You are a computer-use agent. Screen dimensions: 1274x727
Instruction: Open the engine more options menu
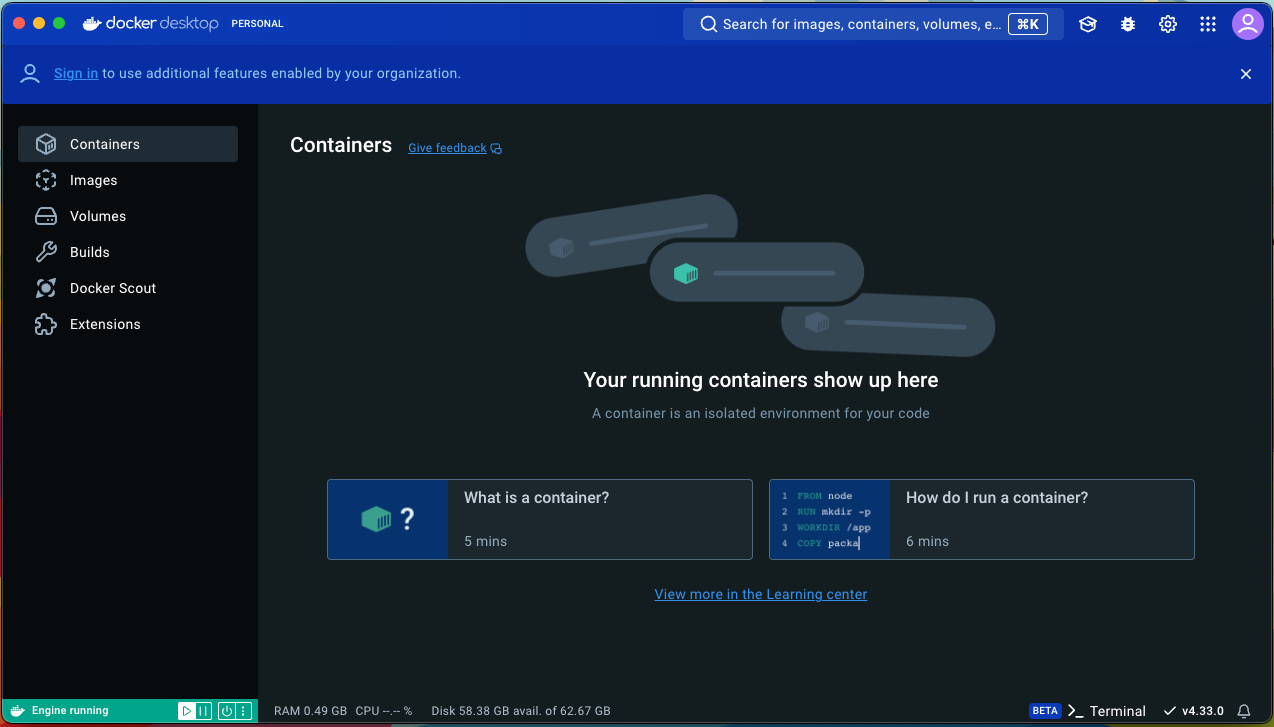243,711
